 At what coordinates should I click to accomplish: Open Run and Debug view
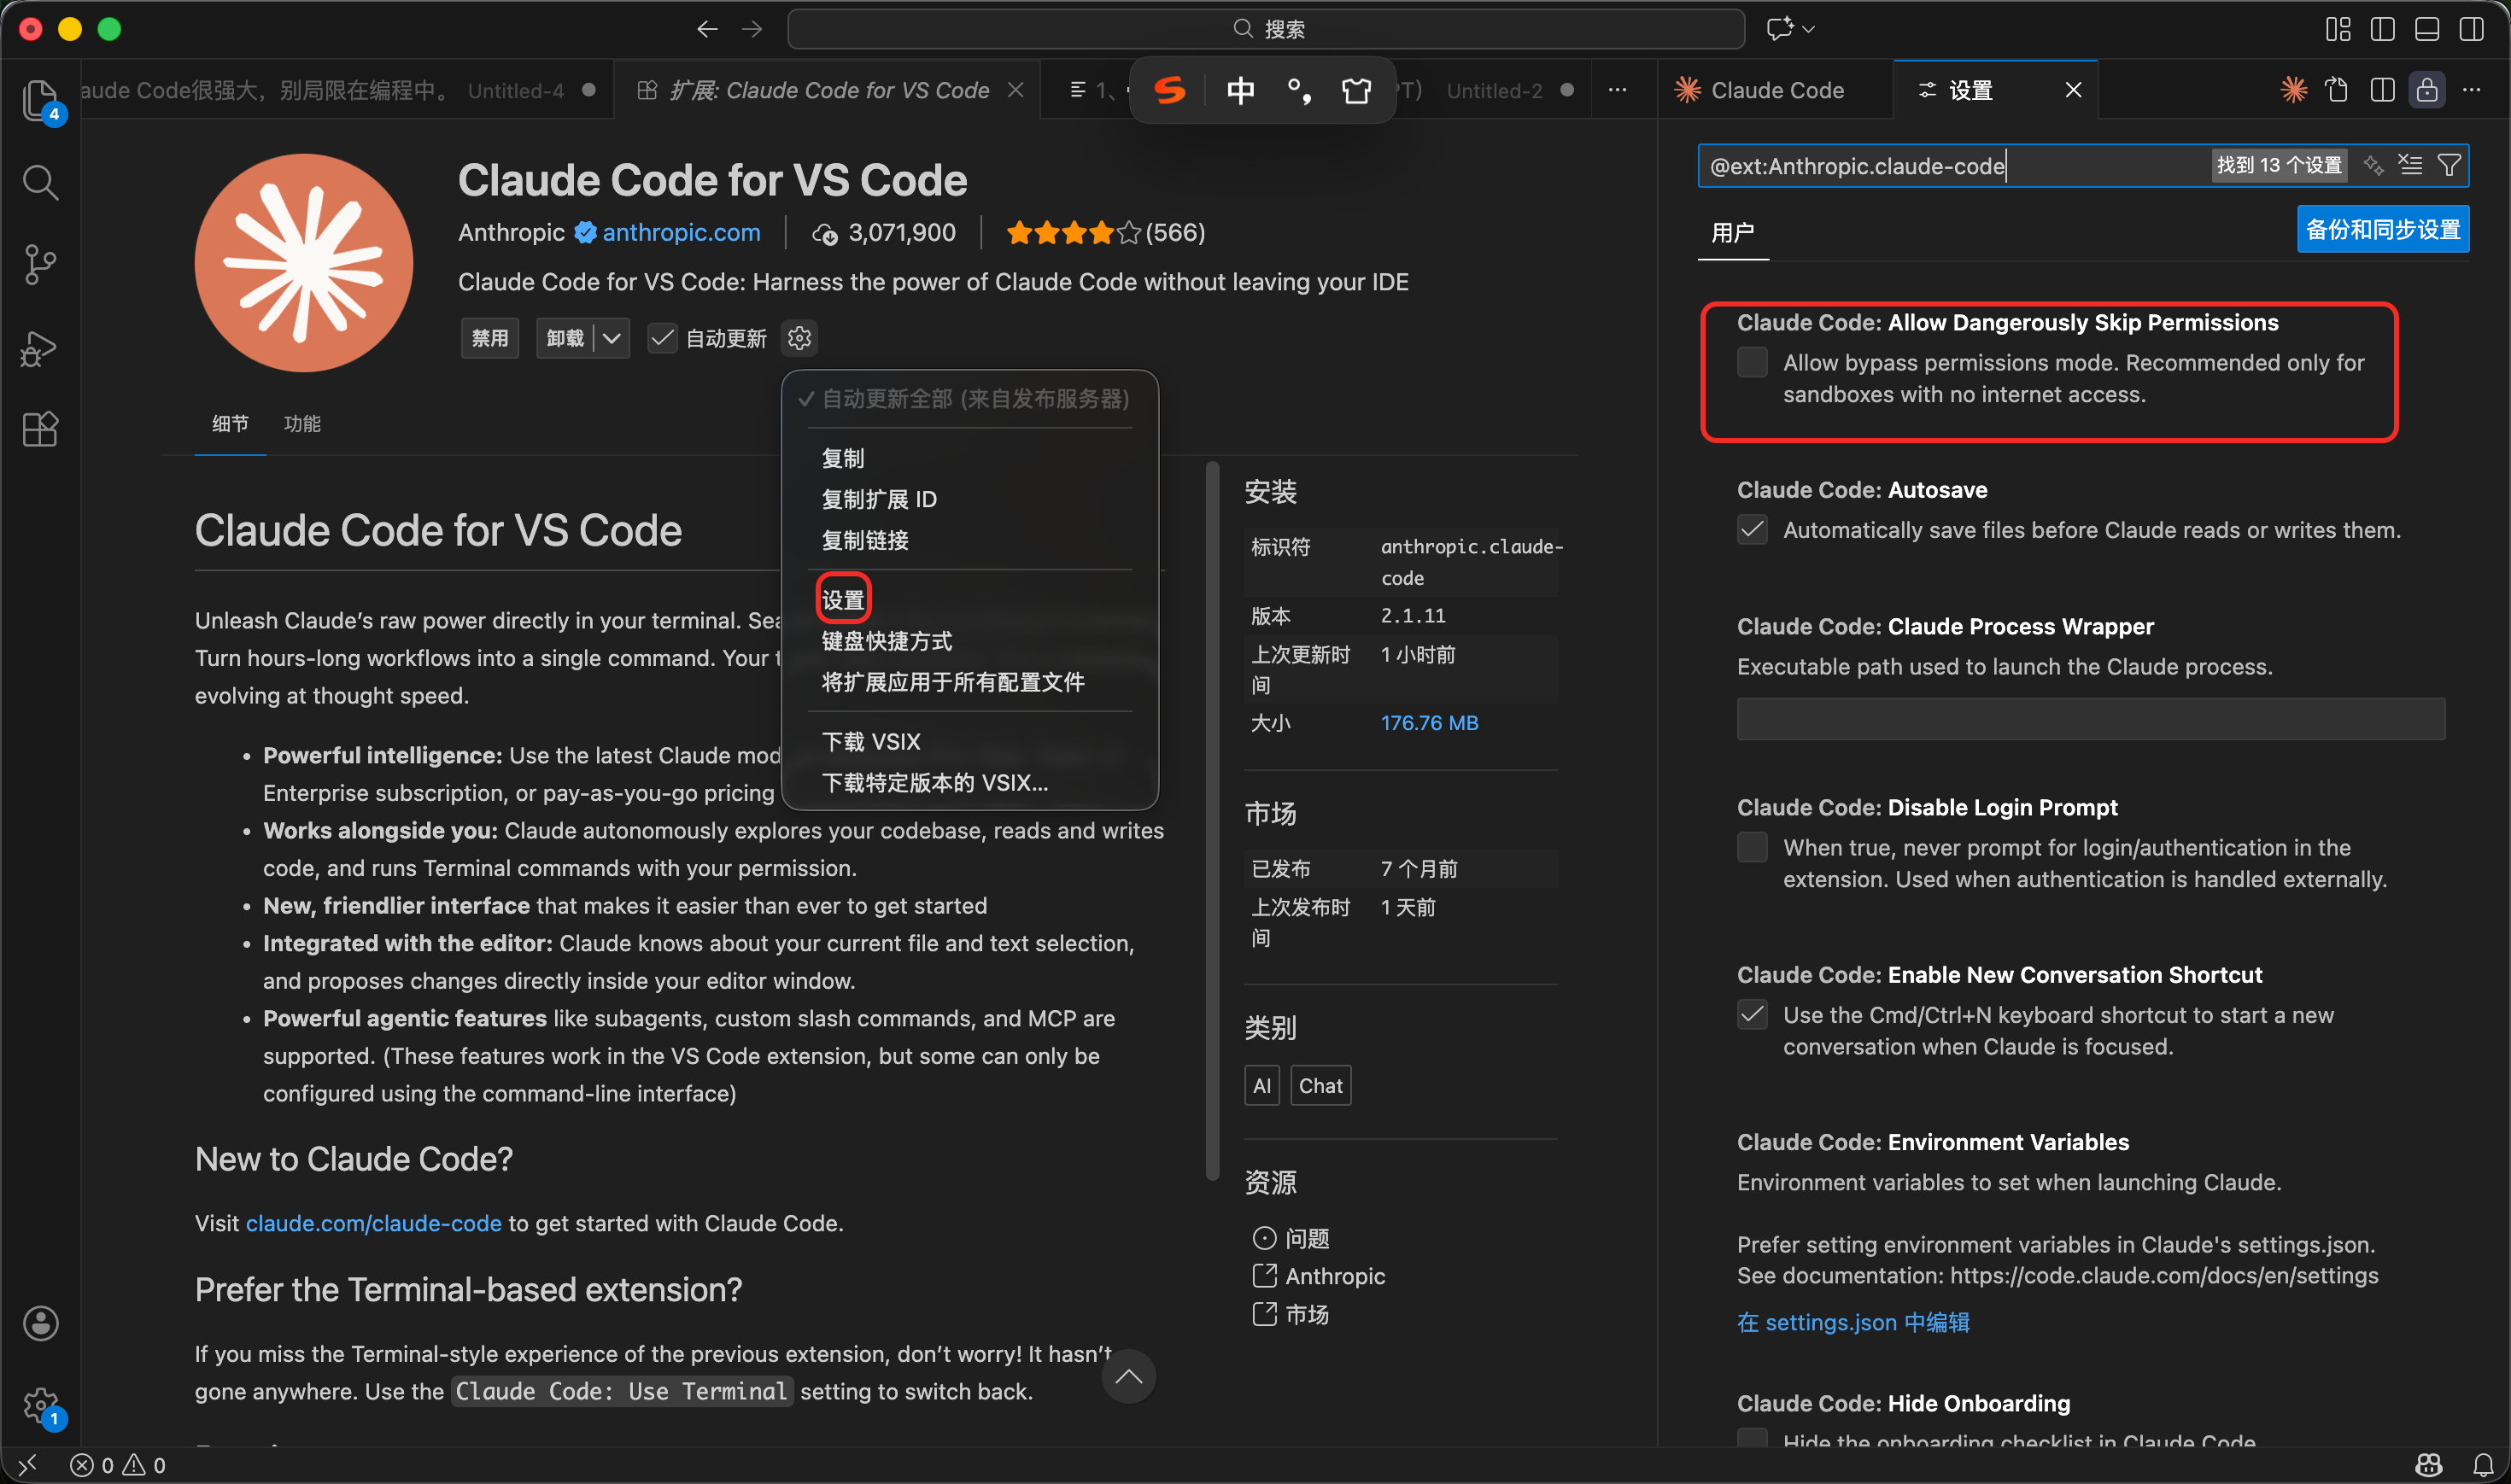40,348
